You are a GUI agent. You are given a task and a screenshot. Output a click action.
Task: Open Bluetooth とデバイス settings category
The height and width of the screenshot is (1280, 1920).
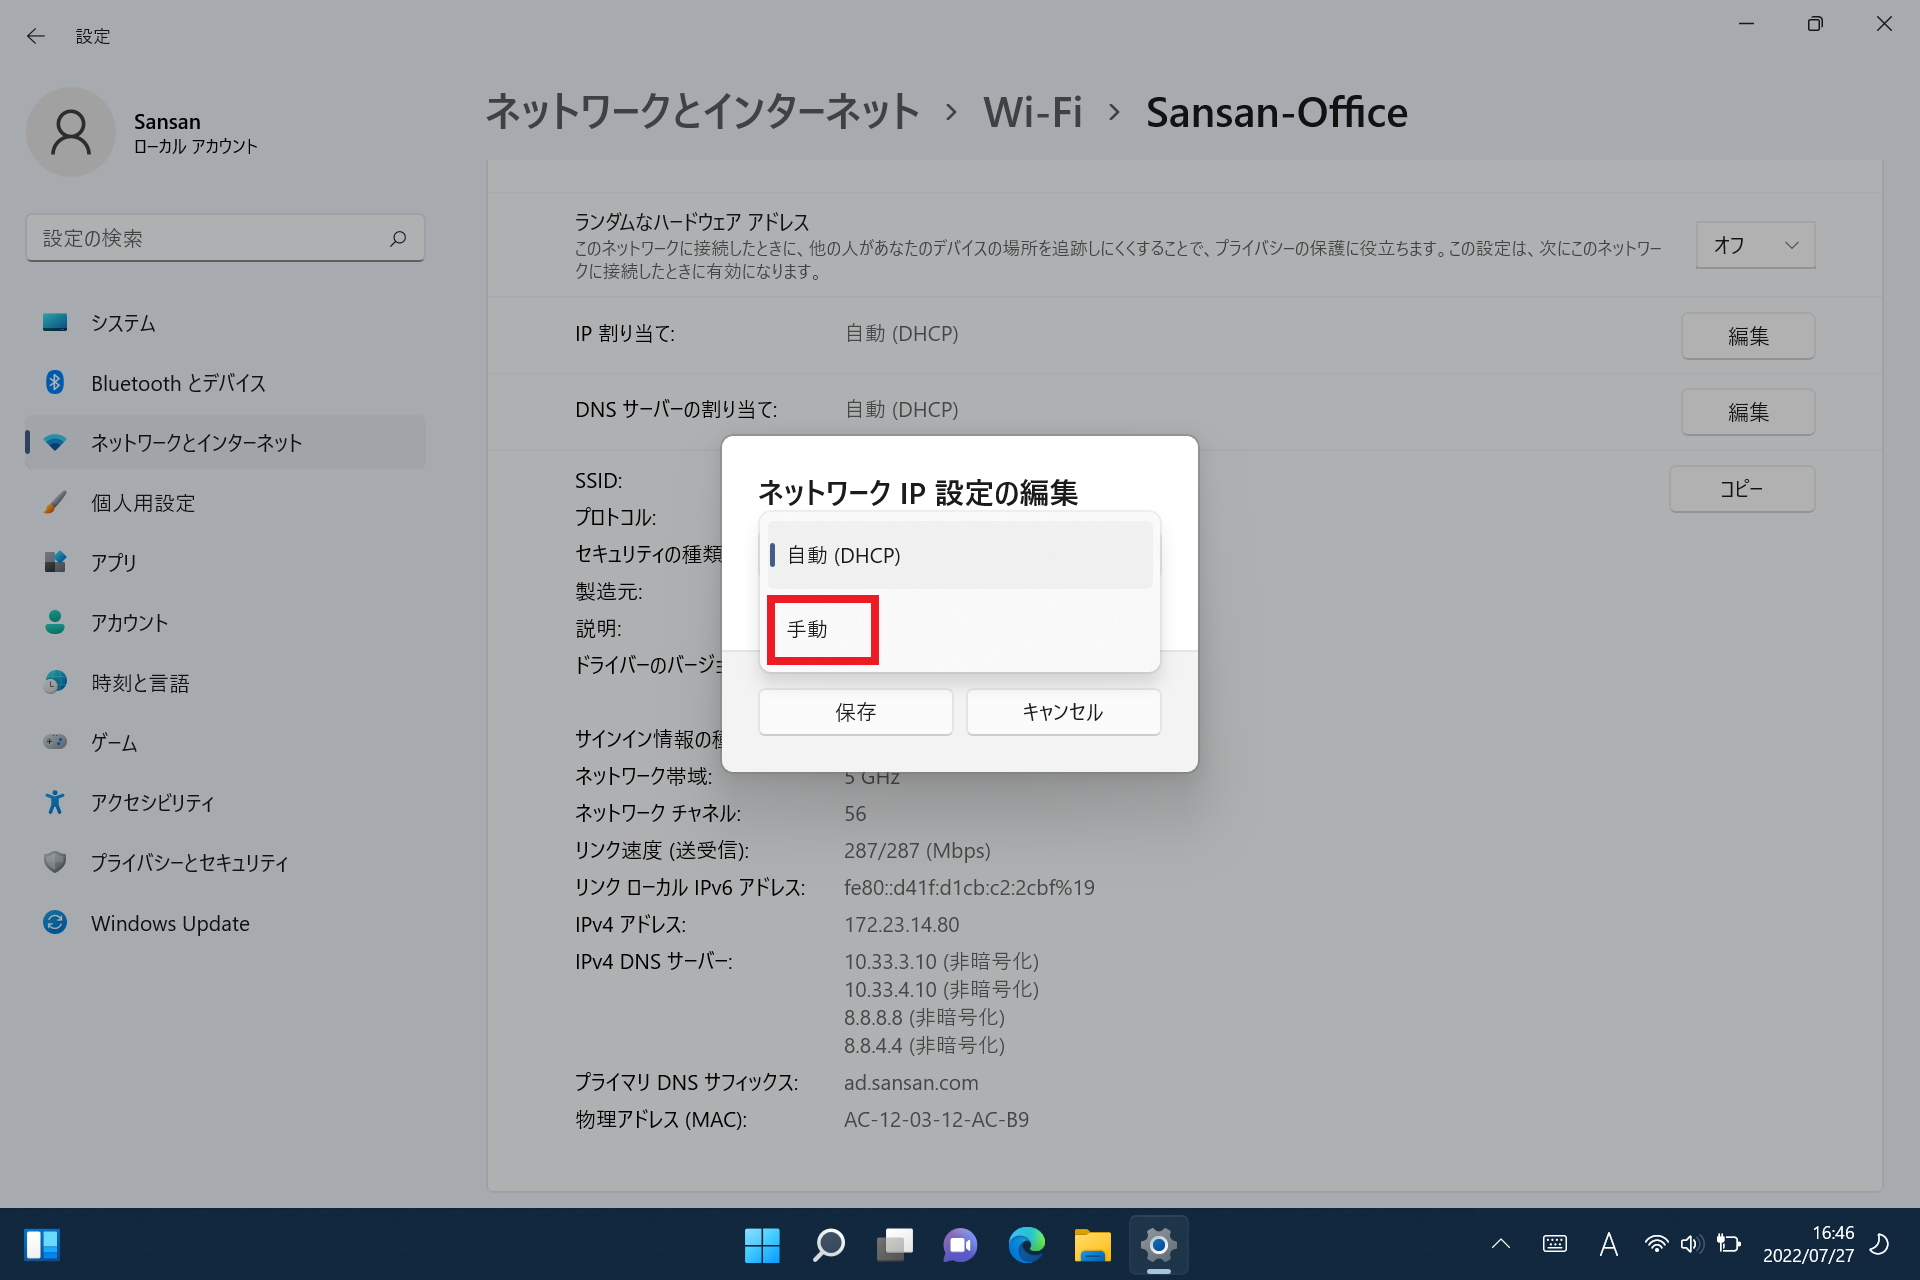(225, 383)
